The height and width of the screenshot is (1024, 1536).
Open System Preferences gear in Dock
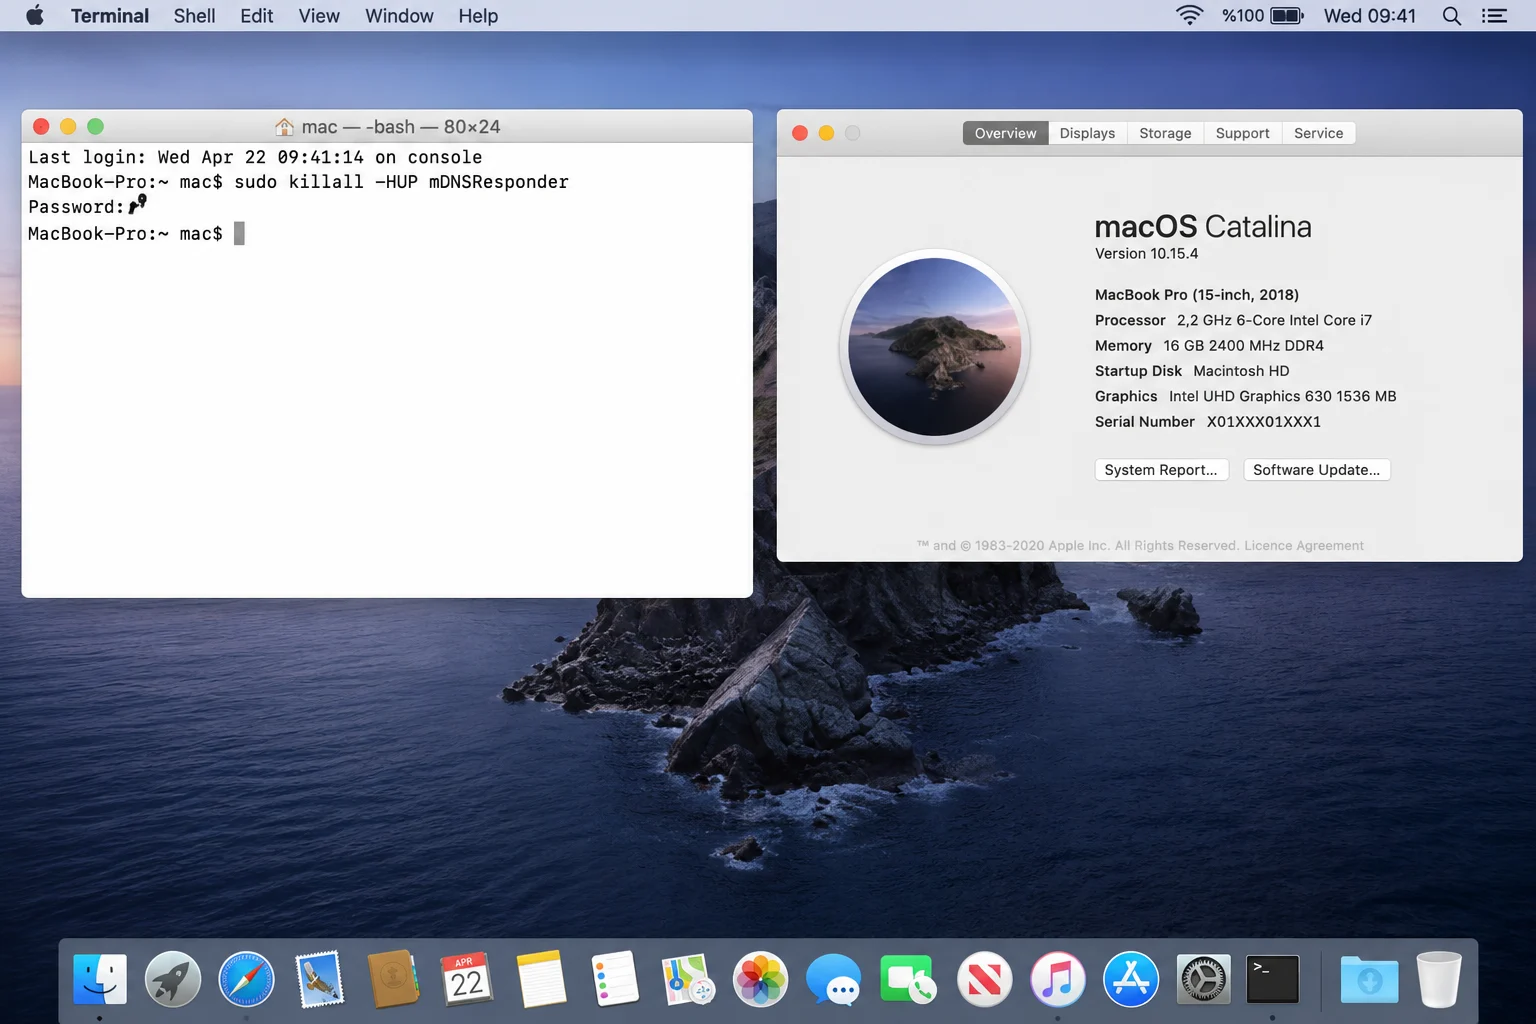pos(1204,979)
